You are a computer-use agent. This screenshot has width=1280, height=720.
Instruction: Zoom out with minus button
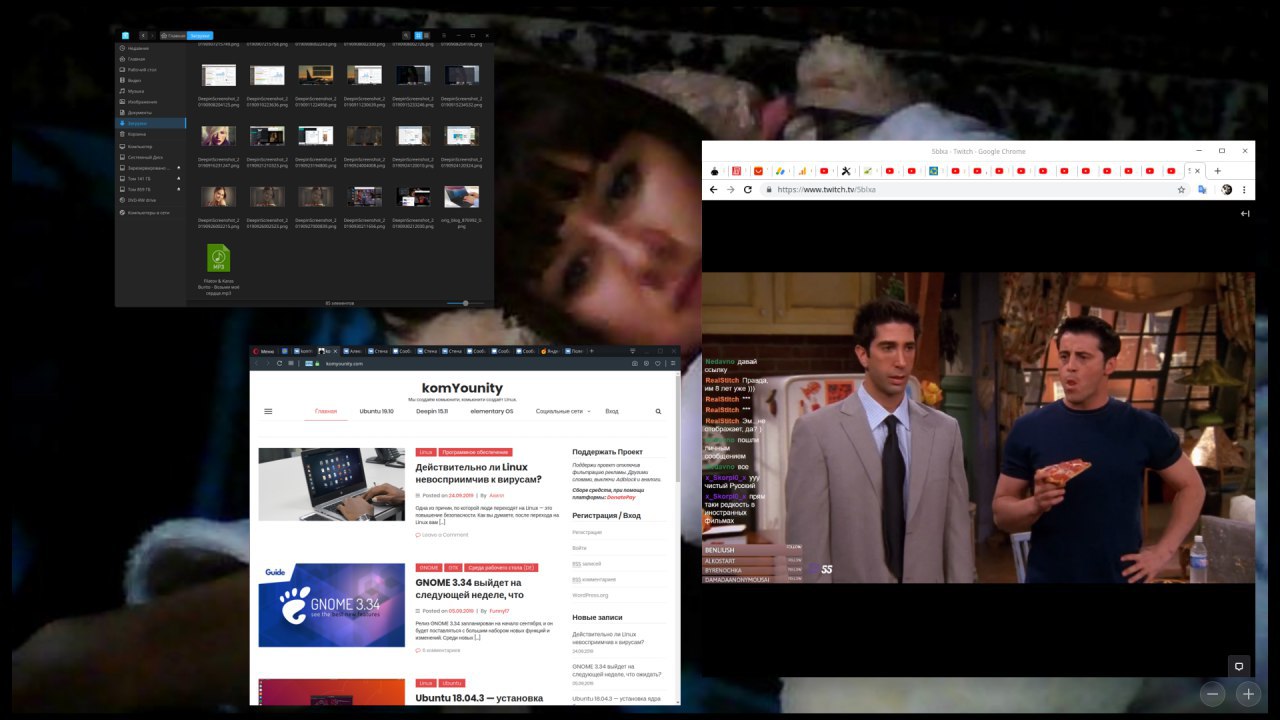1212,694
